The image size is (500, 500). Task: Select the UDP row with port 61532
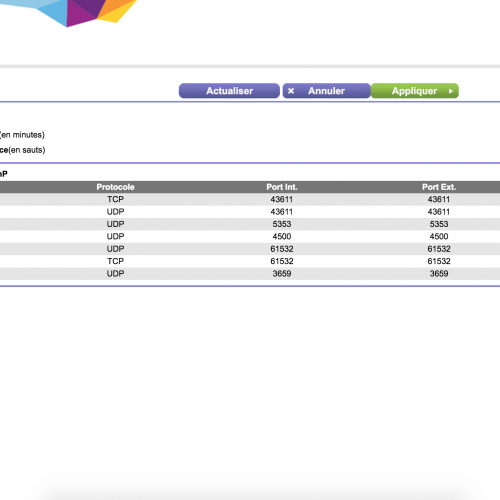(x=250, y=249)
